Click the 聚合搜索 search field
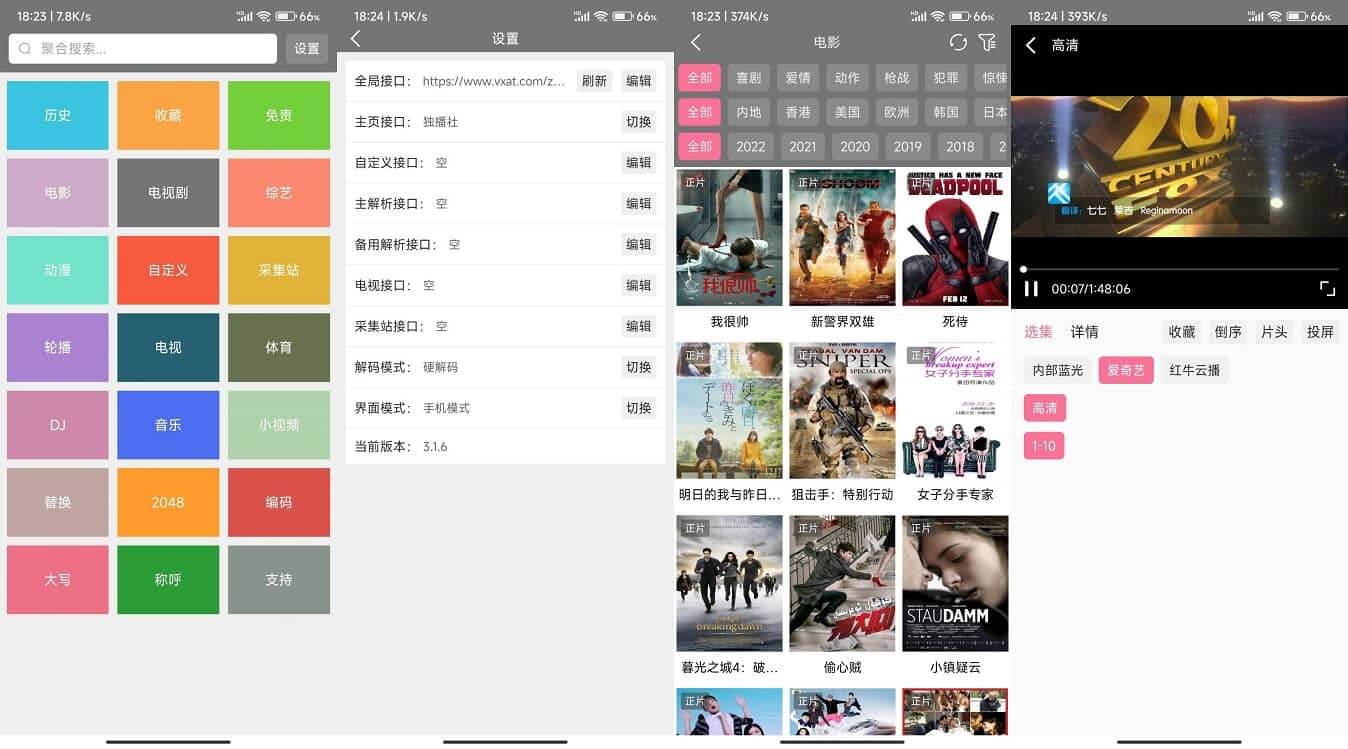Screen dimensions: 1348x749 click(143, 49)
